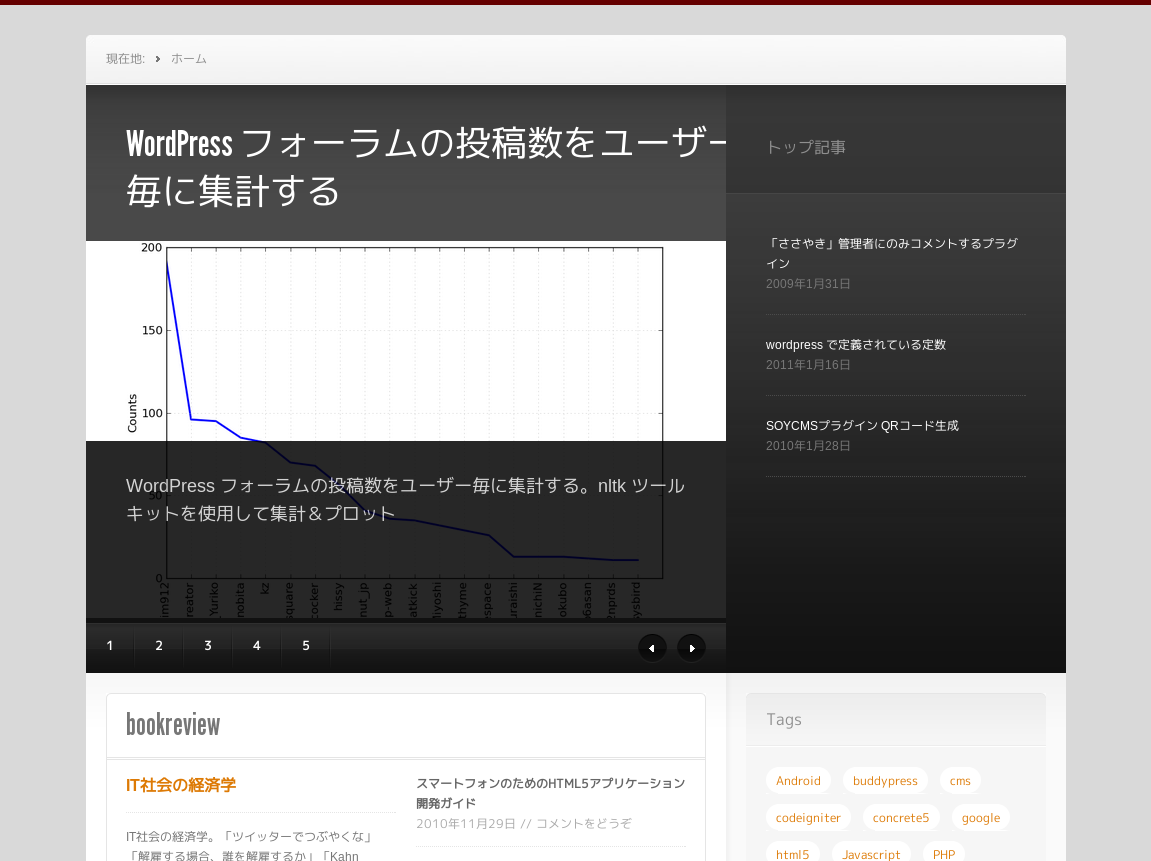
Task: Click the 2011年1月16日 date text
Action: 808,364
